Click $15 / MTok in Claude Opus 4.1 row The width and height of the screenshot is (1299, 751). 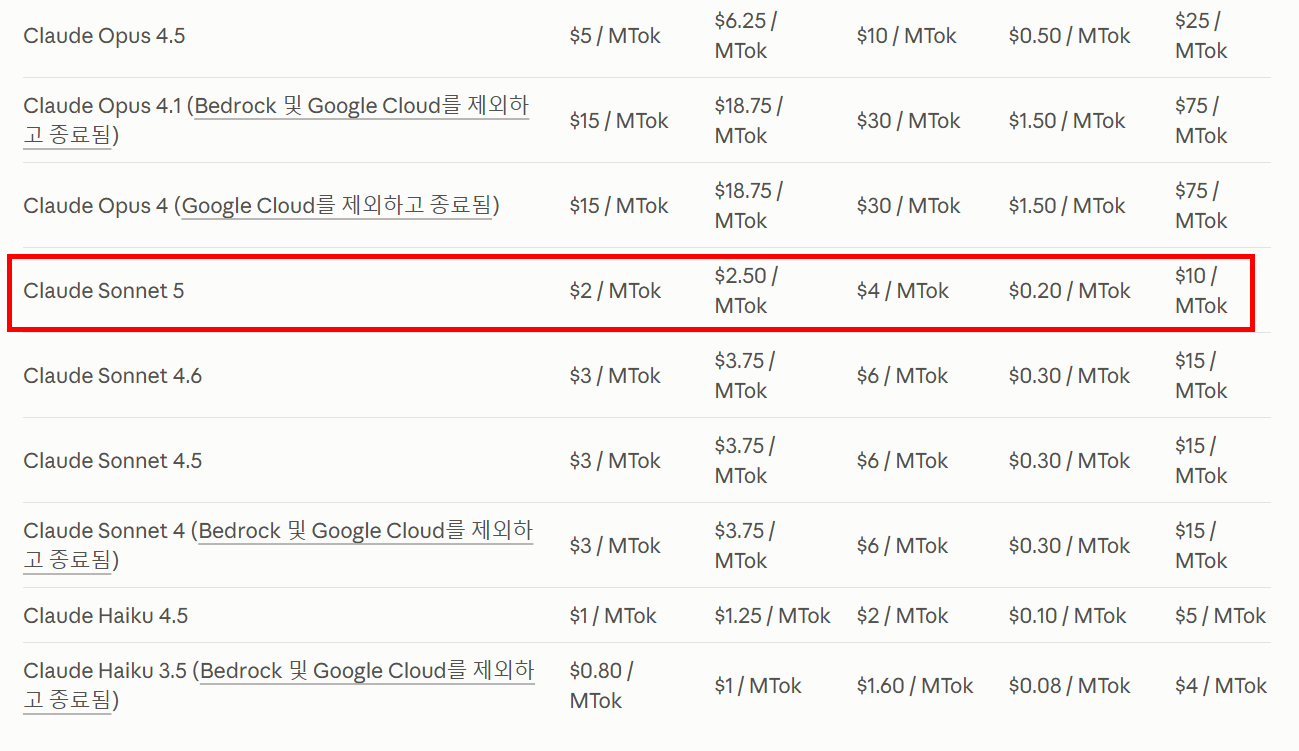(x=619, y=121)
